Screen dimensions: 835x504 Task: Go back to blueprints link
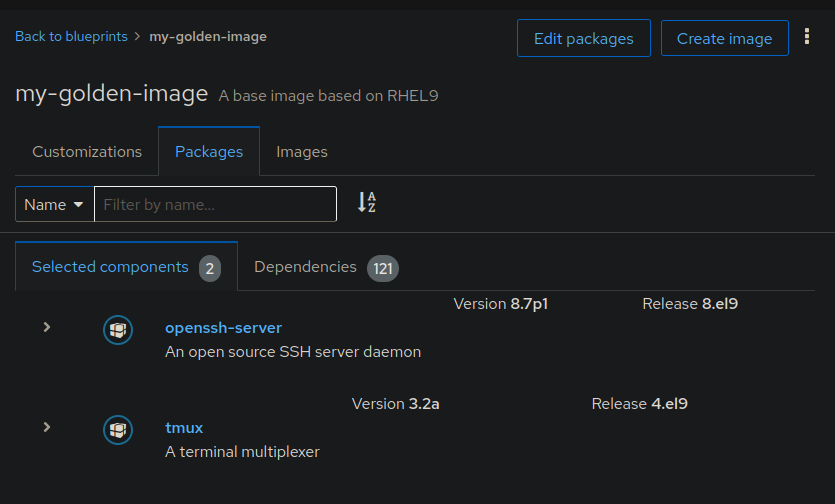pos(71,36)
